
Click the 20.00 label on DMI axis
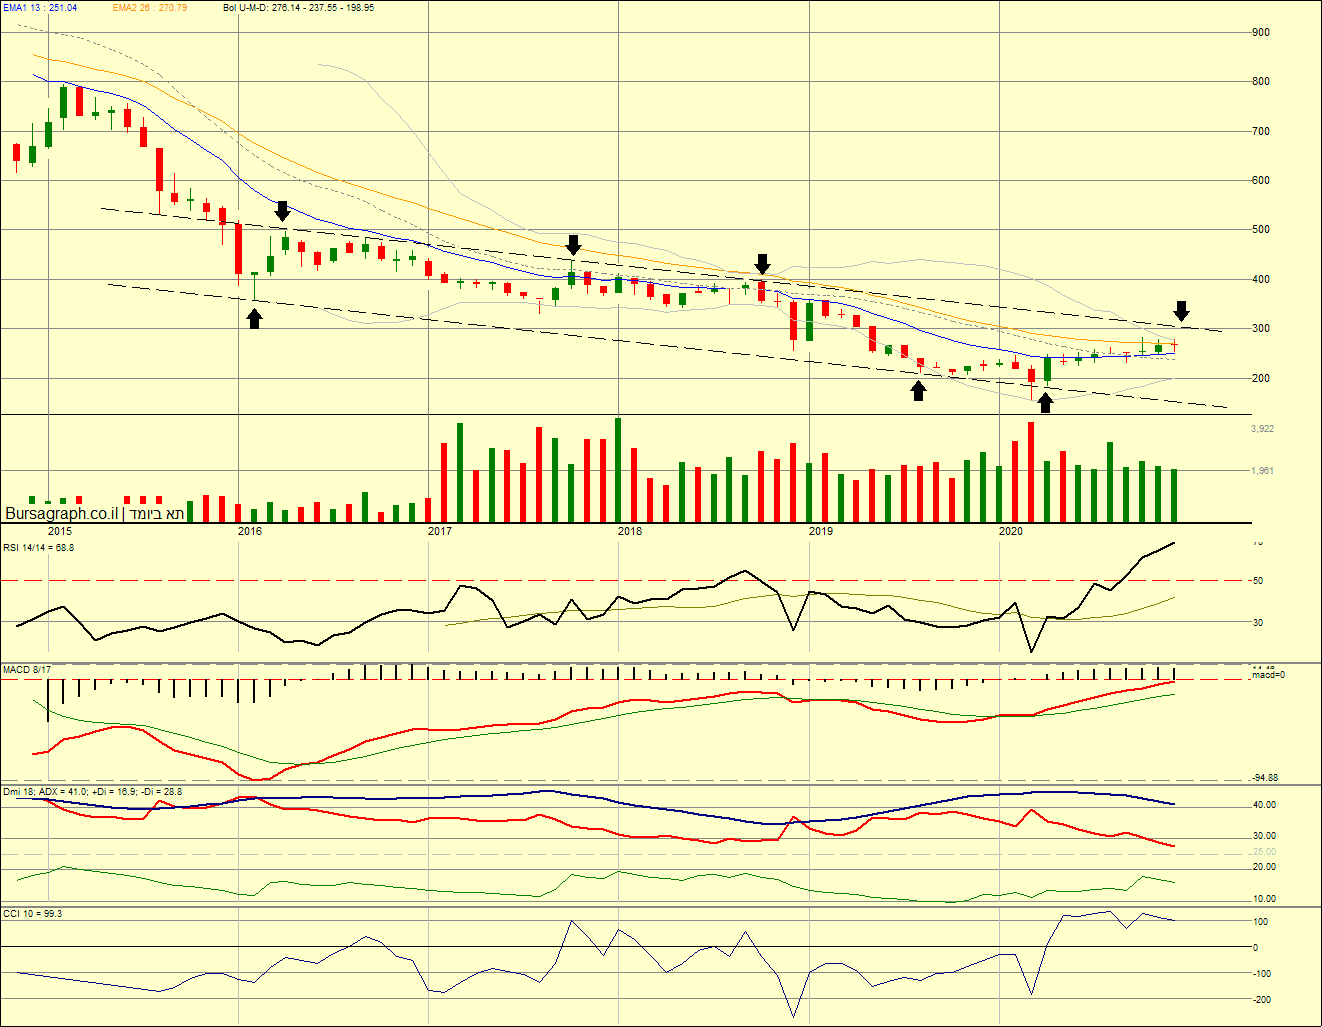[1264, 867]
